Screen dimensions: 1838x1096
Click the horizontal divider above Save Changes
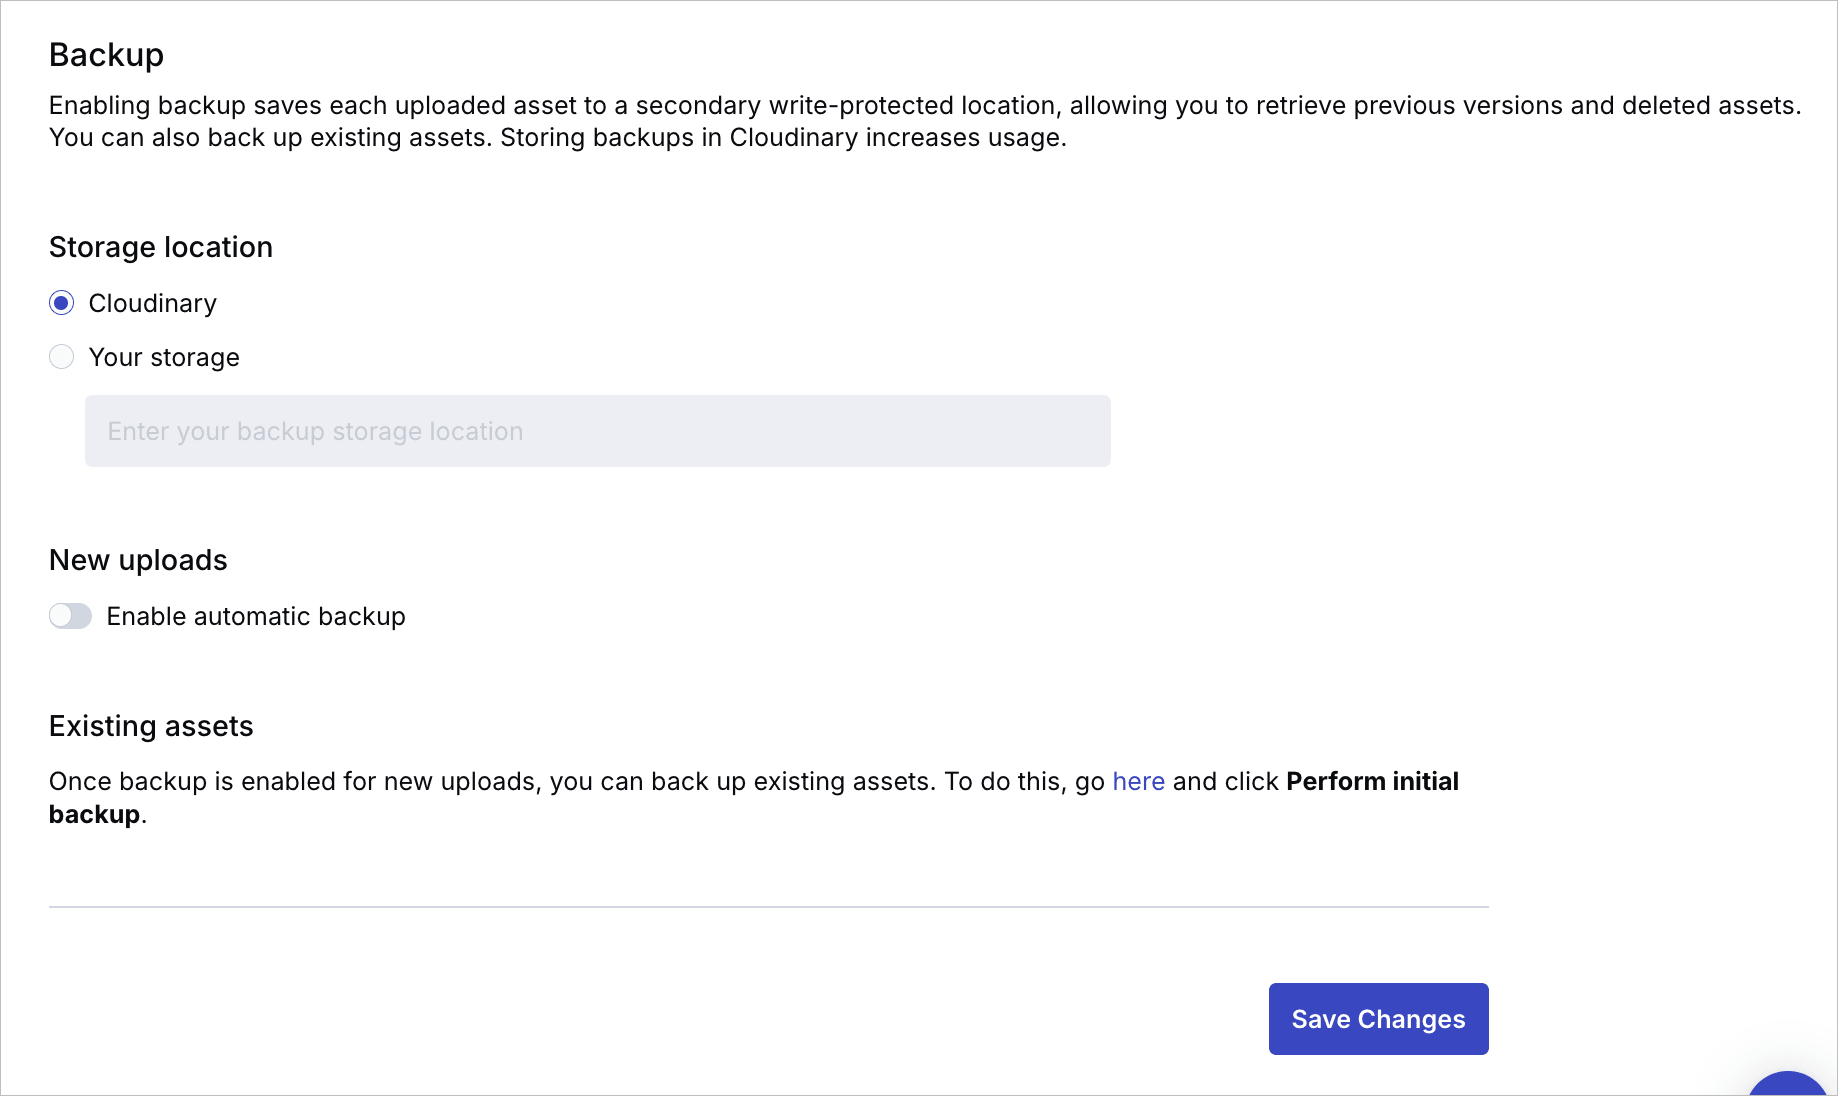click(769, 907)
